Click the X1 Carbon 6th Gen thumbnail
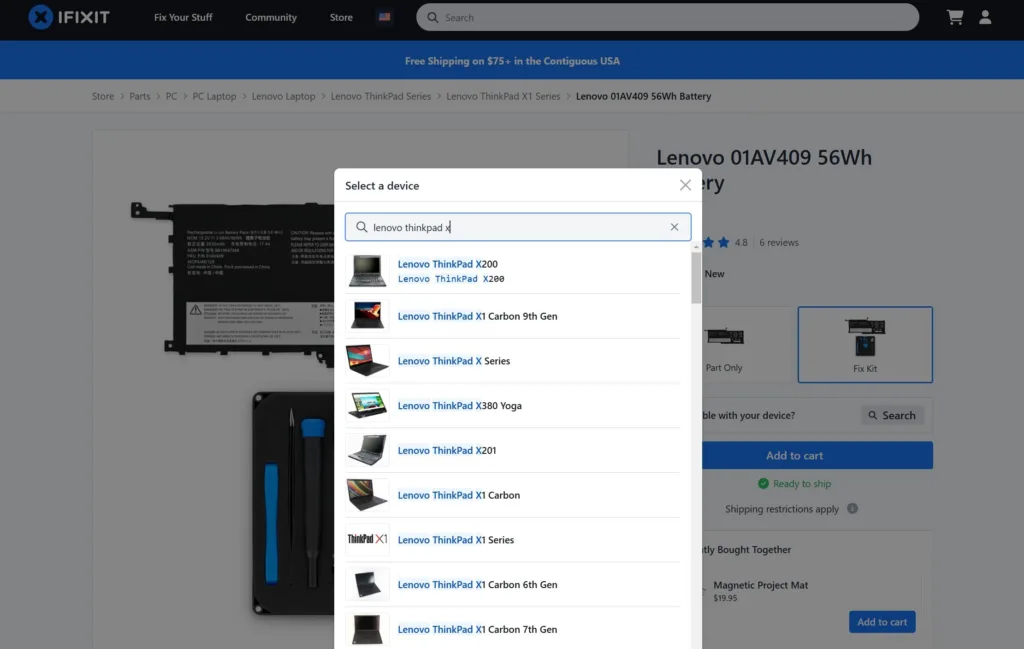Image resolution: width=1024 pixels, height=649 pixels. click(367, 584)
